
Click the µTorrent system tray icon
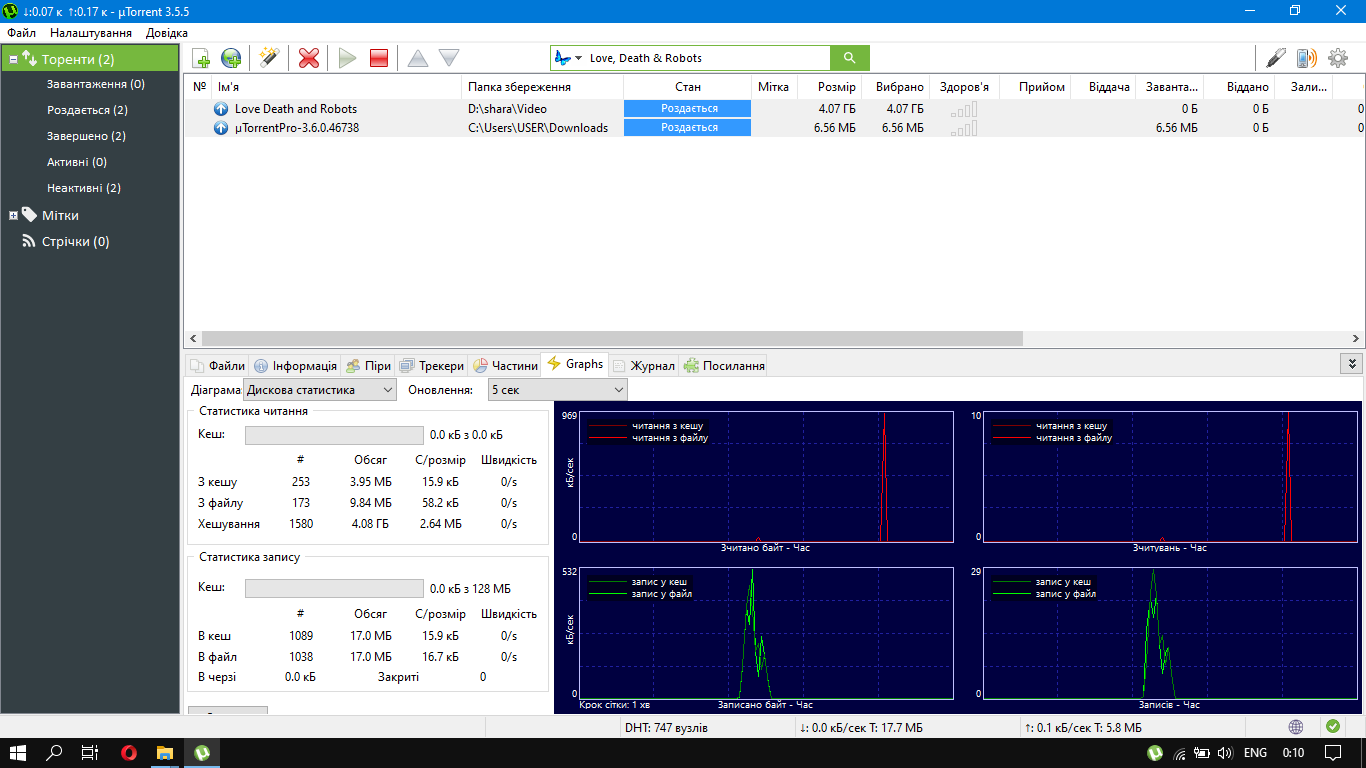(1155, 753)
